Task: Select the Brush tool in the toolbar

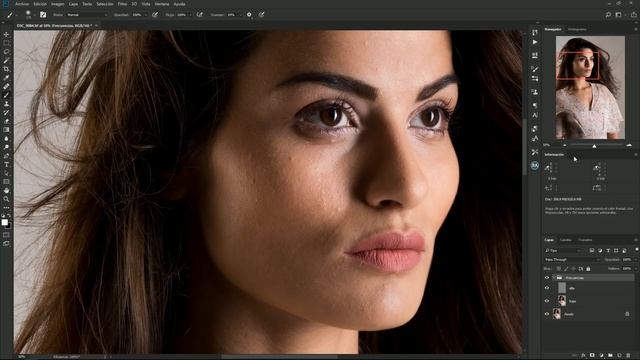Action: pos(6,95)
